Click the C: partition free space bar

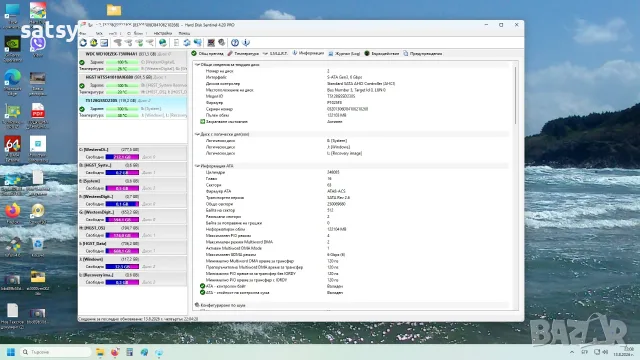pos(122,157)
